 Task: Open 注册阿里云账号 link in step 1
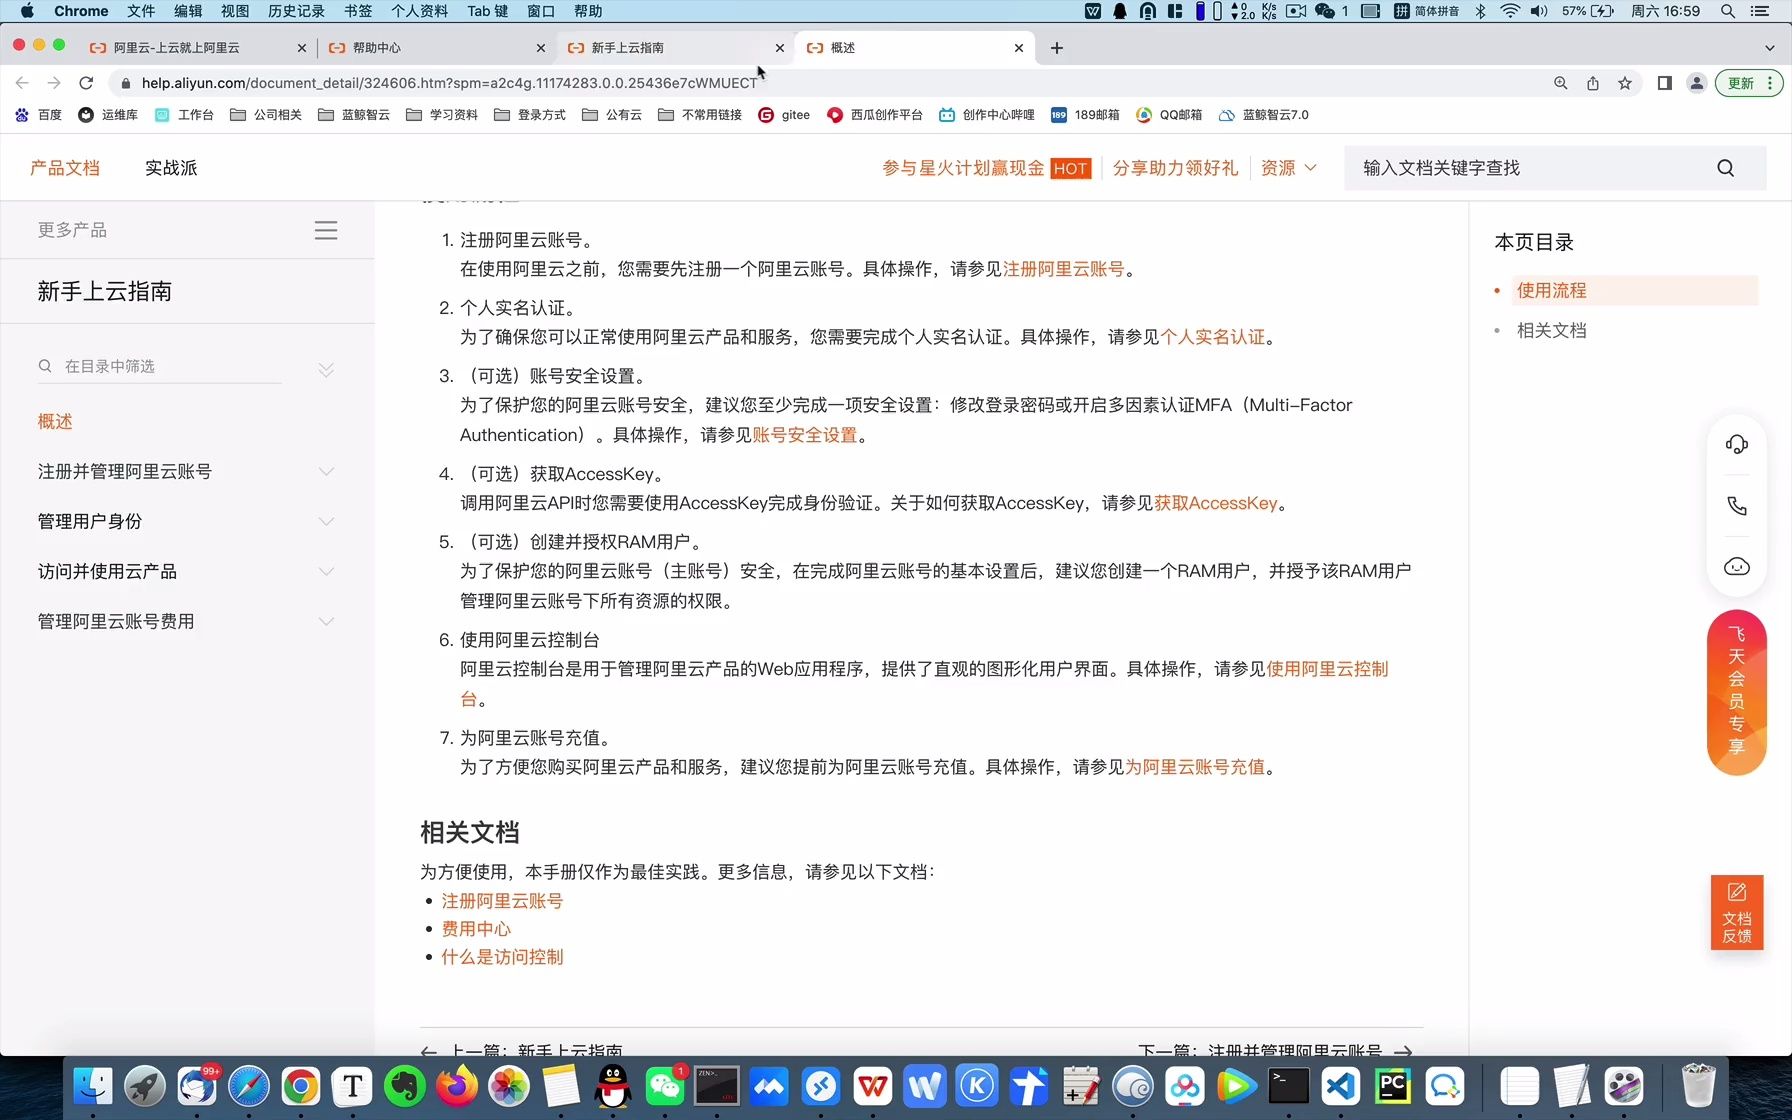click(1063, 269)
